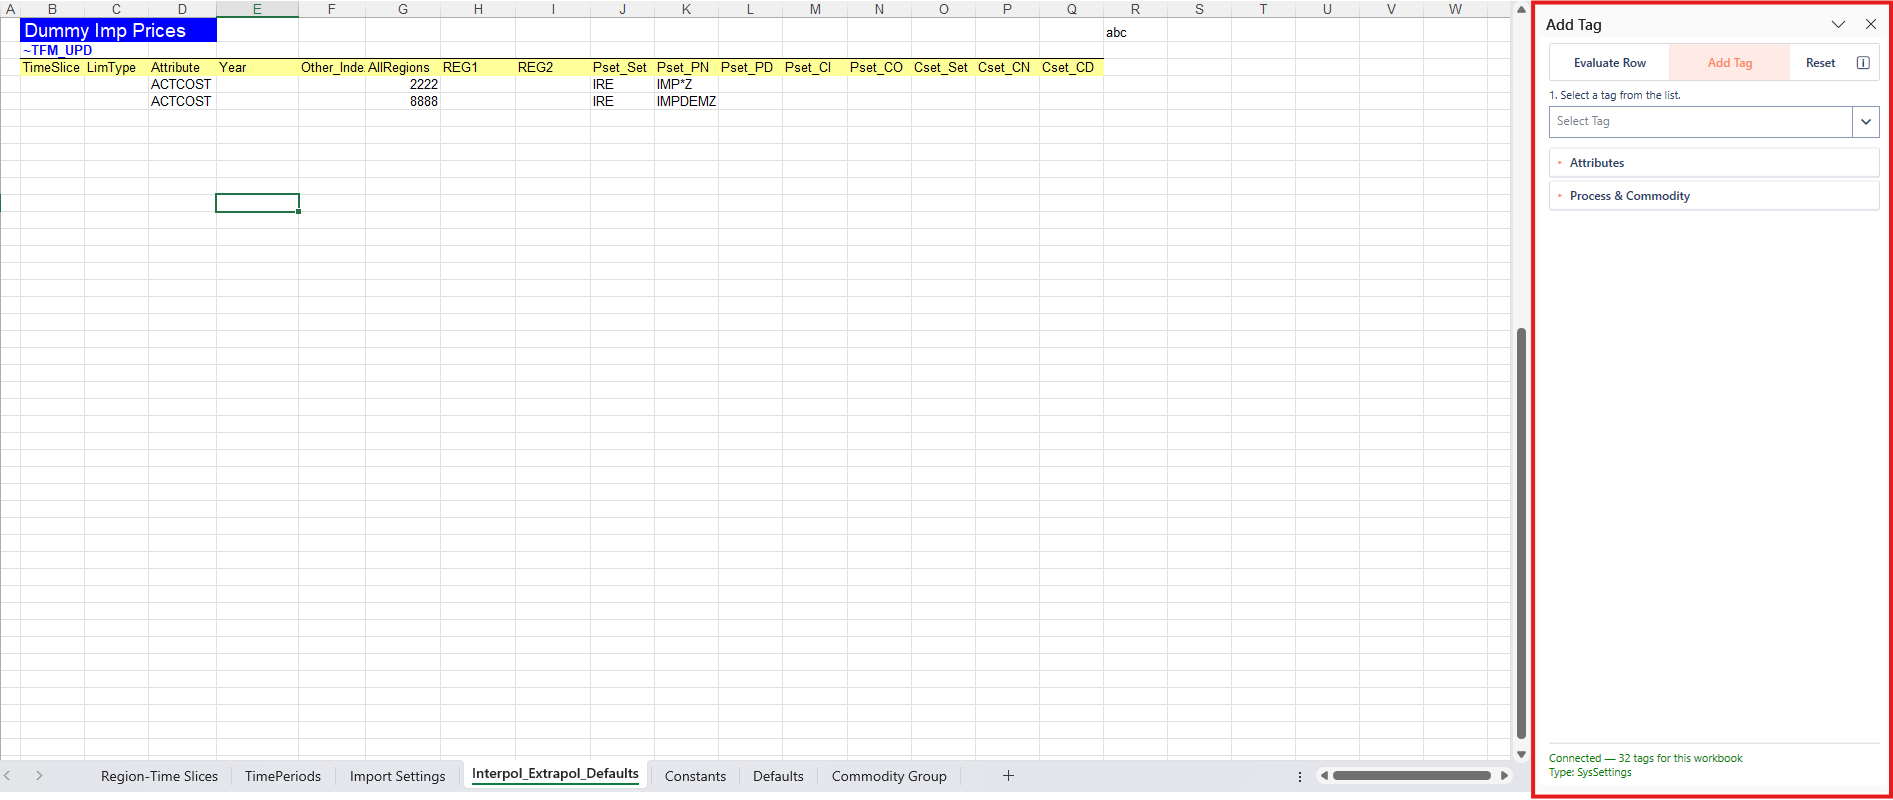Select the TimeSlice header cell
1893x800 pixels.
click(52, 67)
